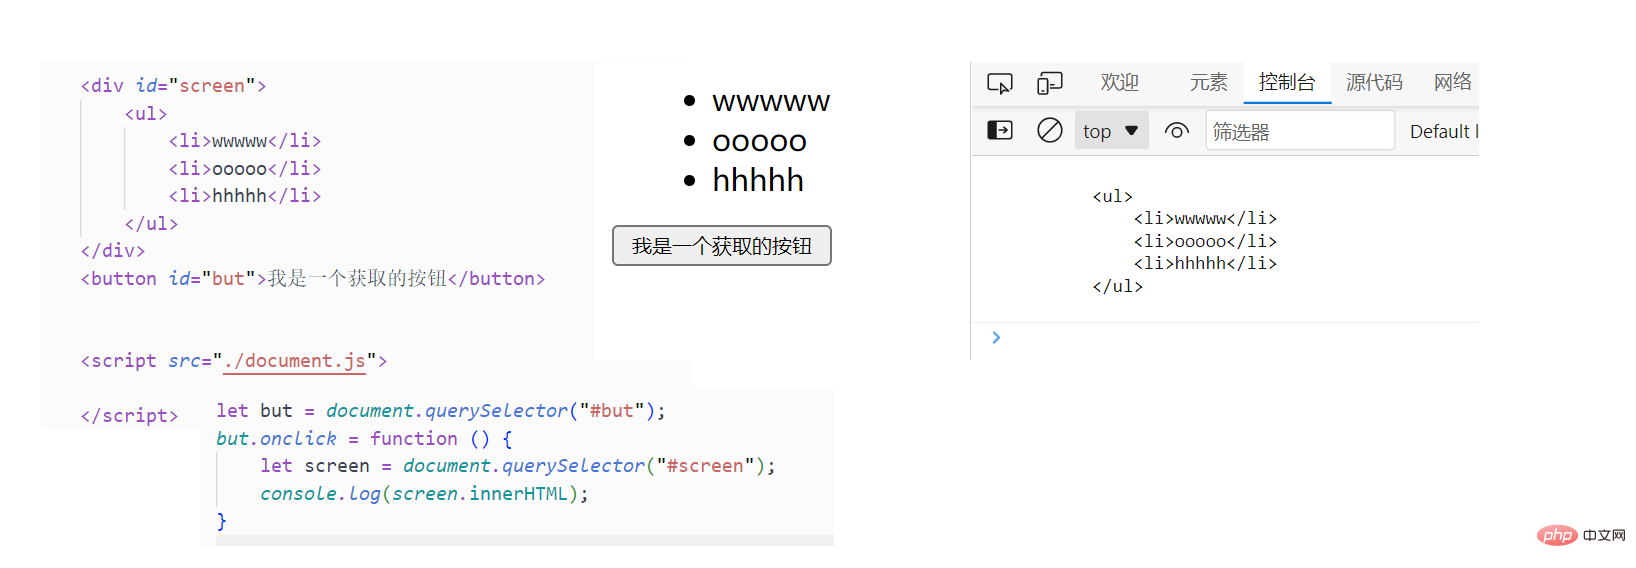Image resolution: width=1636 pixels, height=568 pixels.
Task: Create a live expression with the eye icon
Action: (x=1177, y=131)
